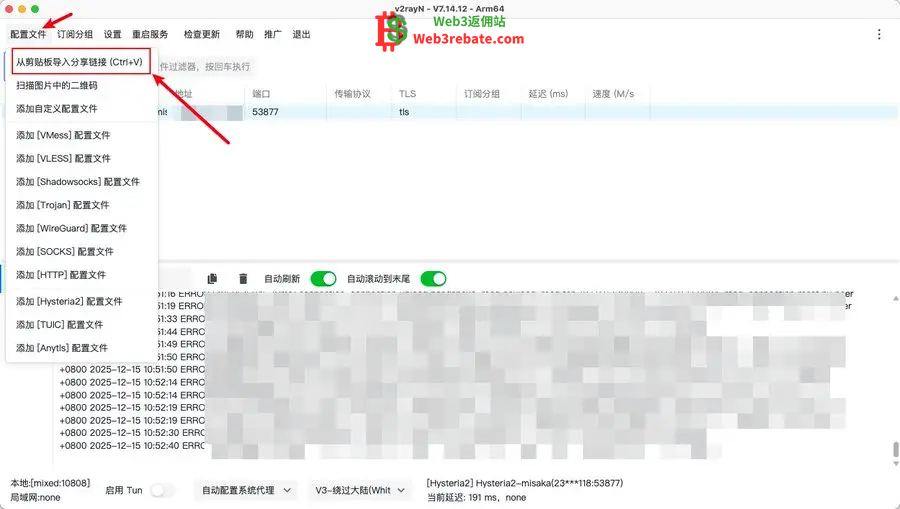
Task: Click the copy log icon
Action: [x=212, y=278]
